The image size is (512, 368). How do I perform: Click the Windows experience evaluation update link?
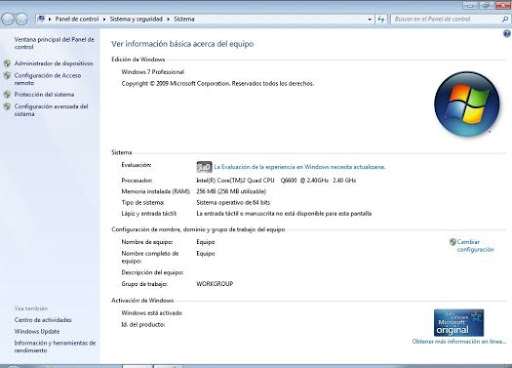299,167
